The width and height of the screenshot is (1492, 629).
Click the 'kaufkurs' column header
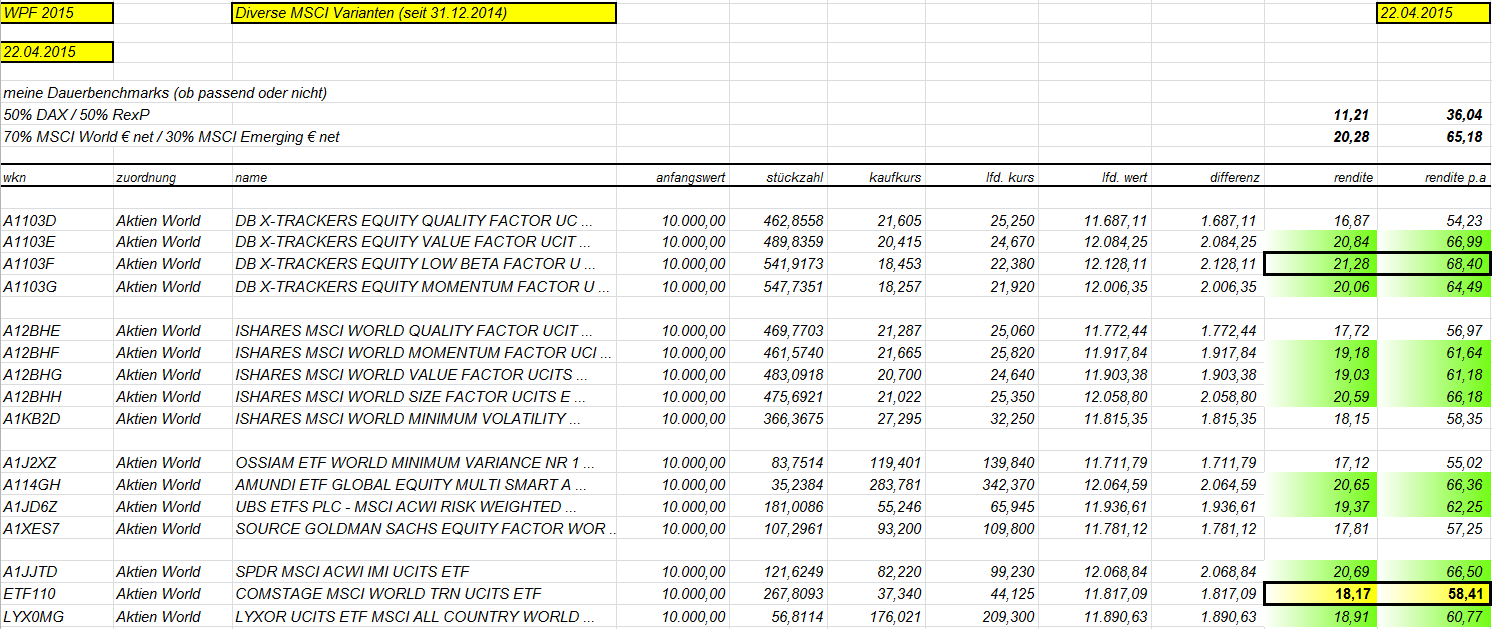(x=895, y=177)
